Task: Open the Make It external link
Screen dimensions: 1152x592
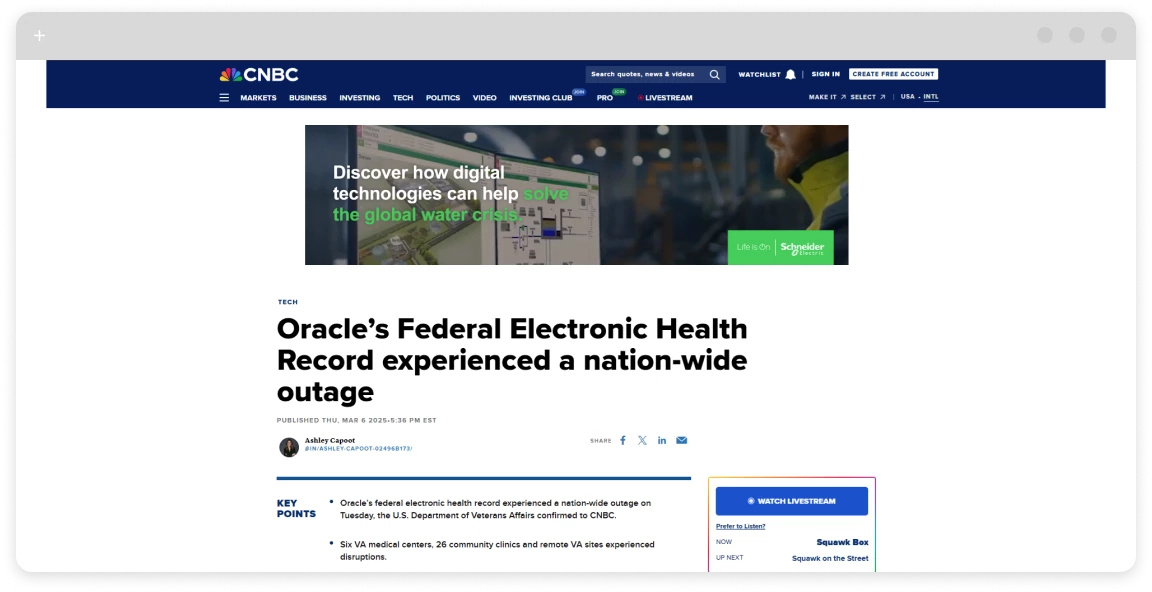Action: pos(827,97)
